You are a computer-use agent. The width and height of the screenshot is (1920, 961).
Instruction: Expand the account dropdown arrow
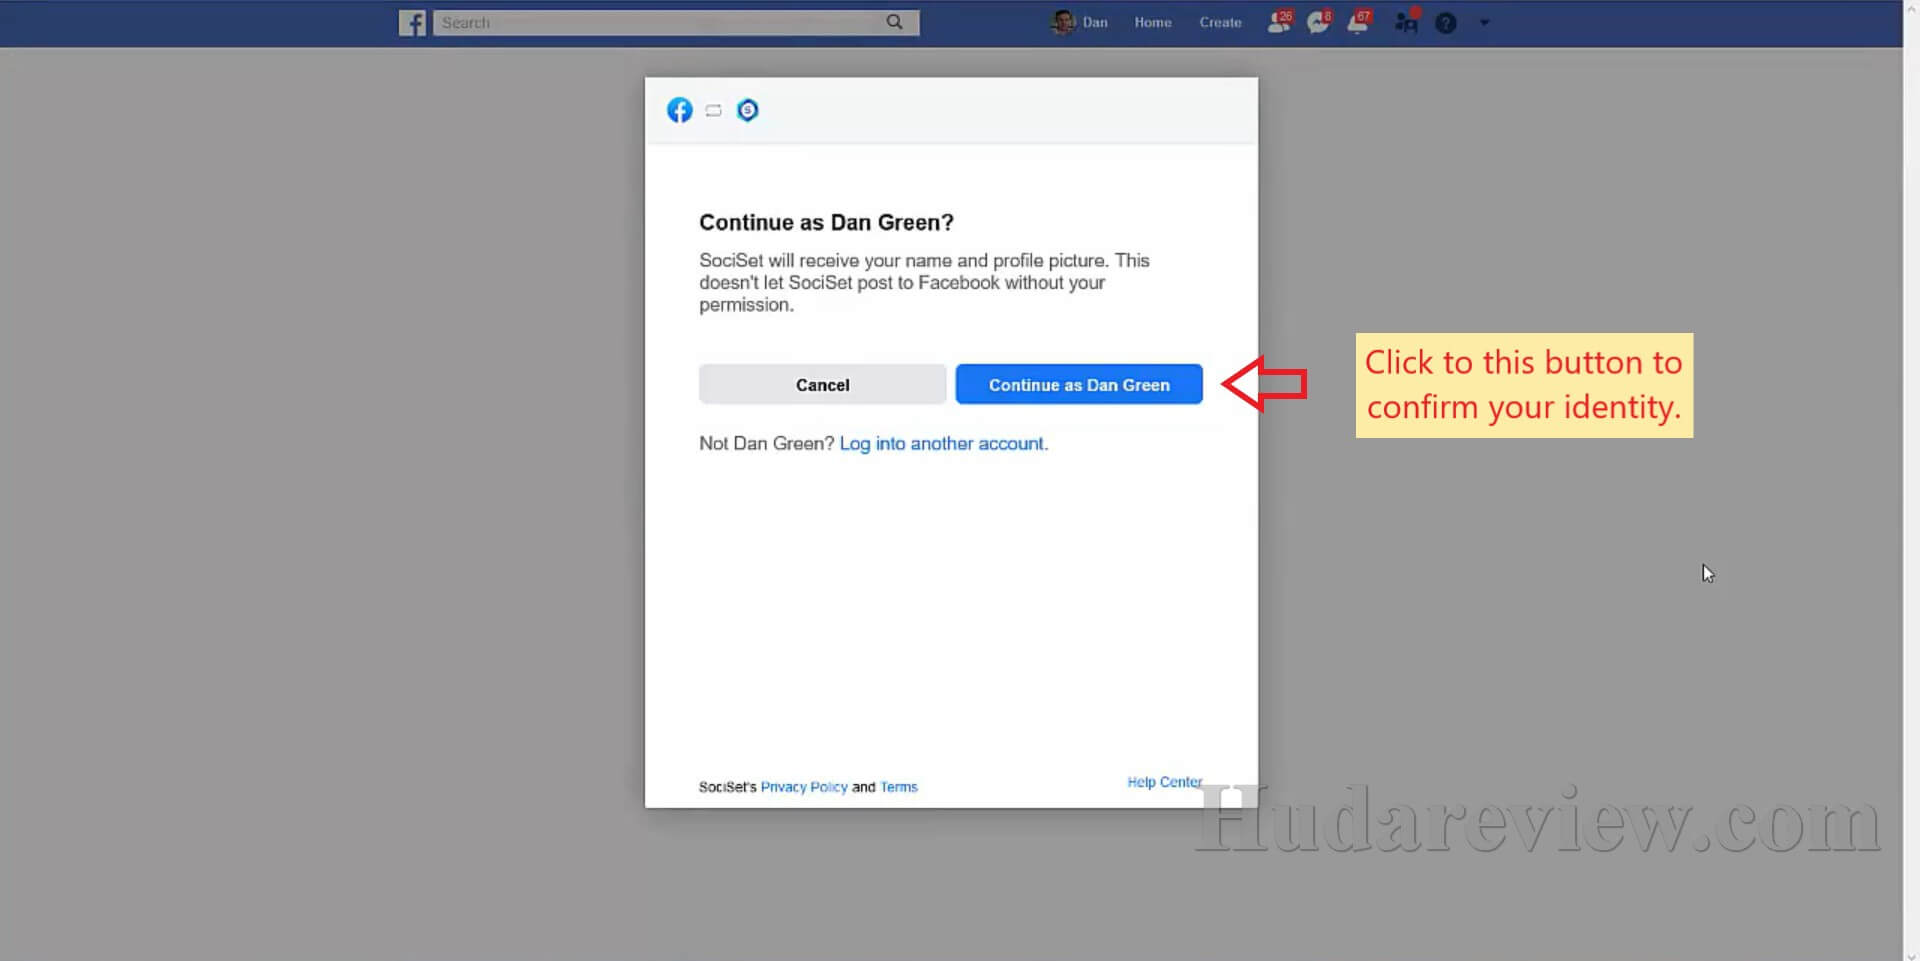tap(1484, 22)
